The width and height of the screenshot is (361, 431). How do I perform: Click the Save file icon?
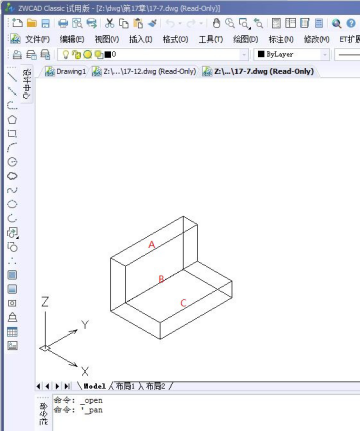[x=45, y=23]
